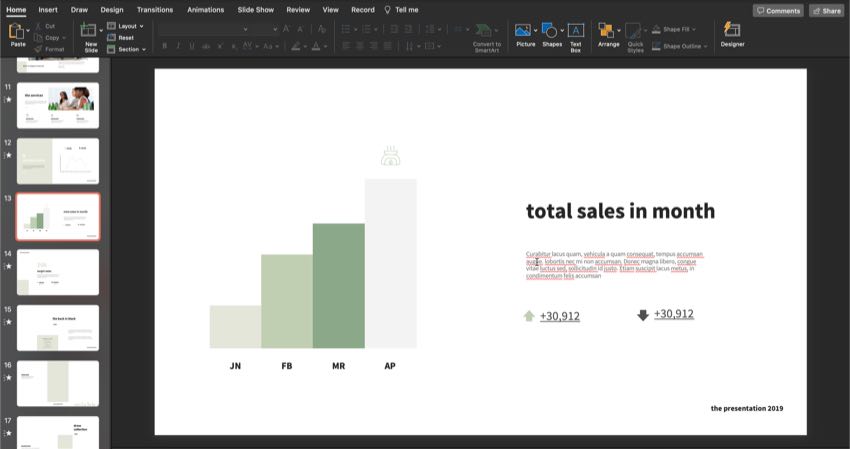The height and width of the screenshot is (449, 850).
Task: Click the New Slide icon
Action: click(x=88, y=30)
